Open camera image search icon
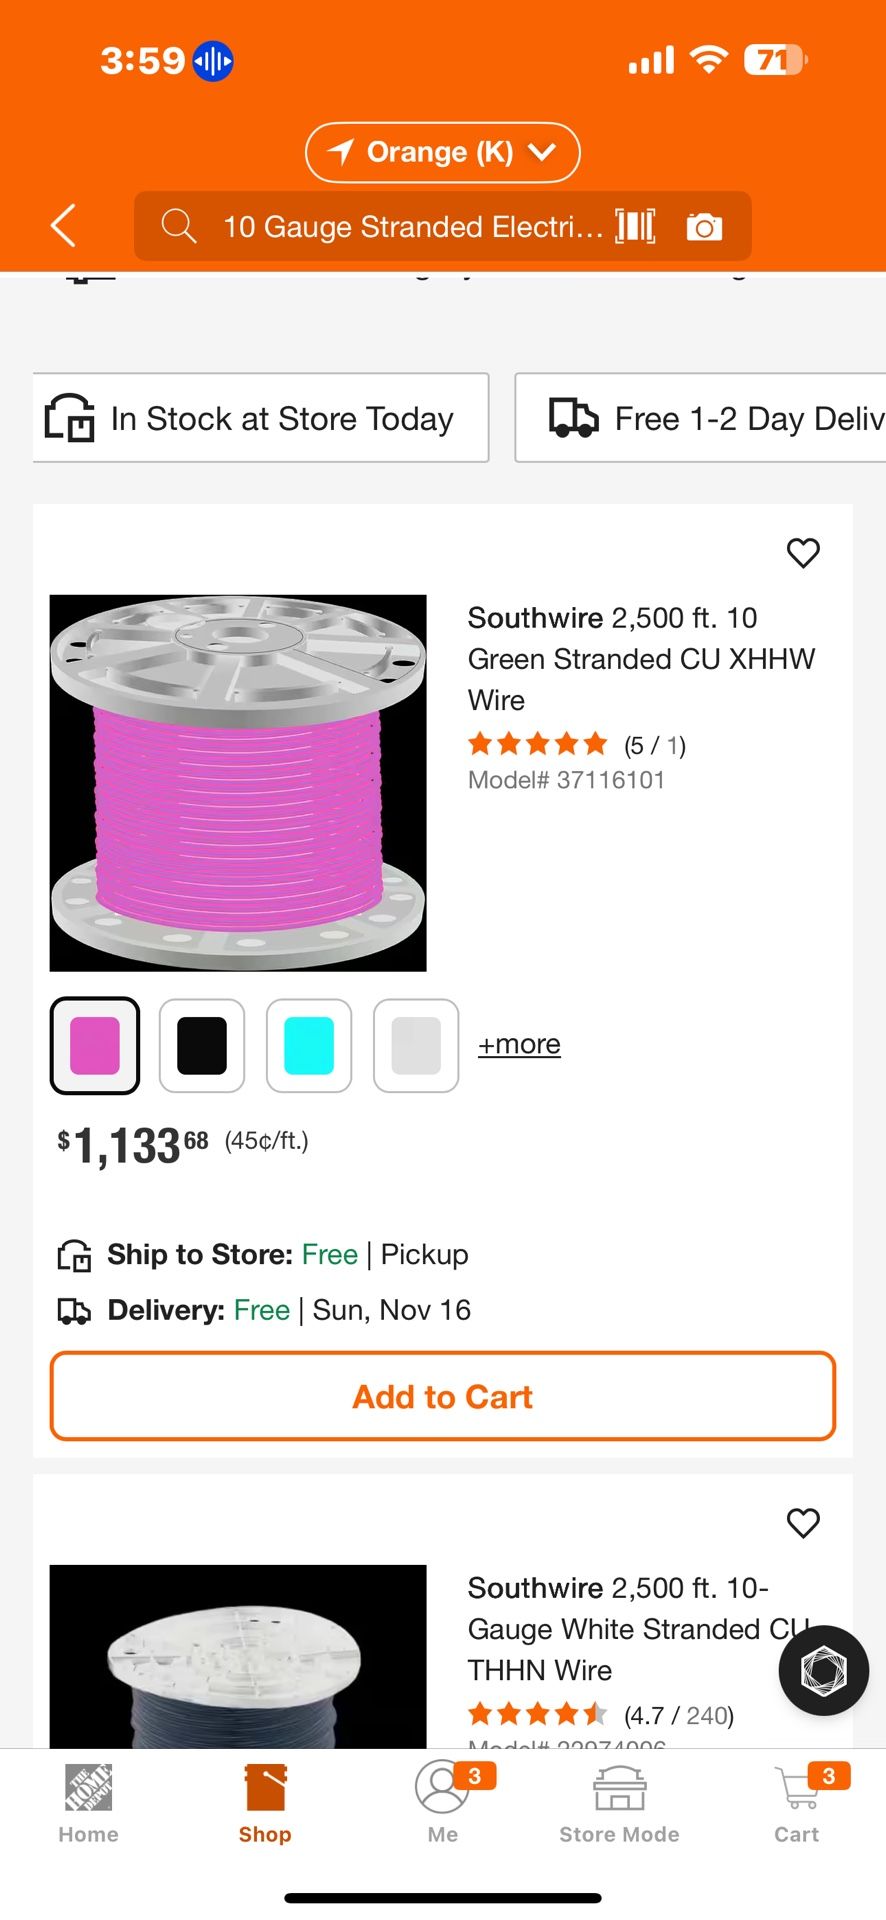Screen dimensions: 886x1920 [704, 227]
